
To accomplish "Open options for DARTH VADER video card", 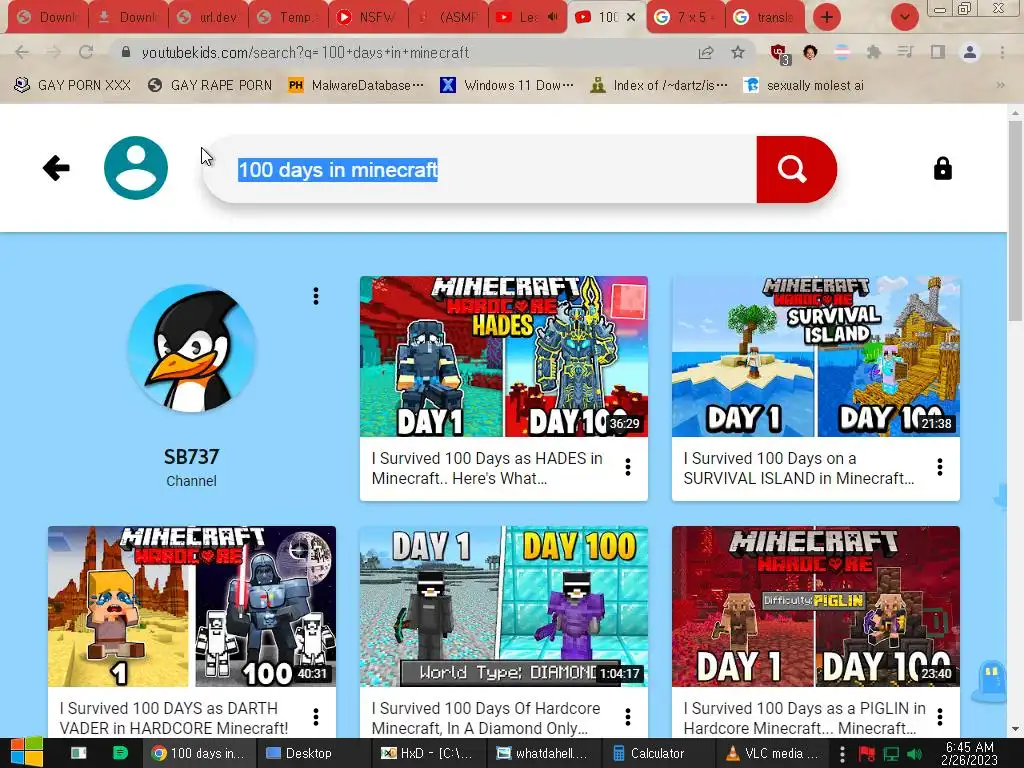I will tap(316, 717).
